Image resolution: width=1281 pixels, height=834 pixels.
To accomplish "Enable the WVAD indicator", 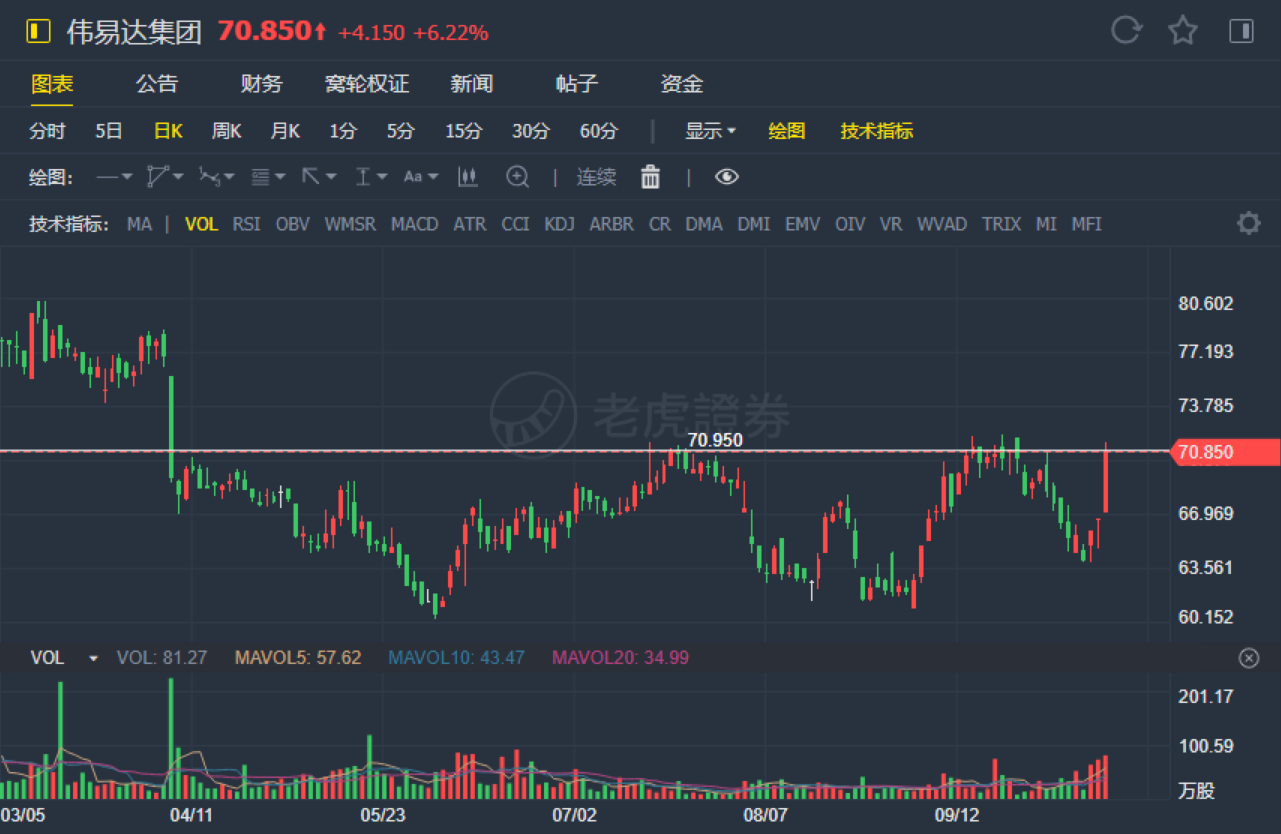I will click(942, 224).
